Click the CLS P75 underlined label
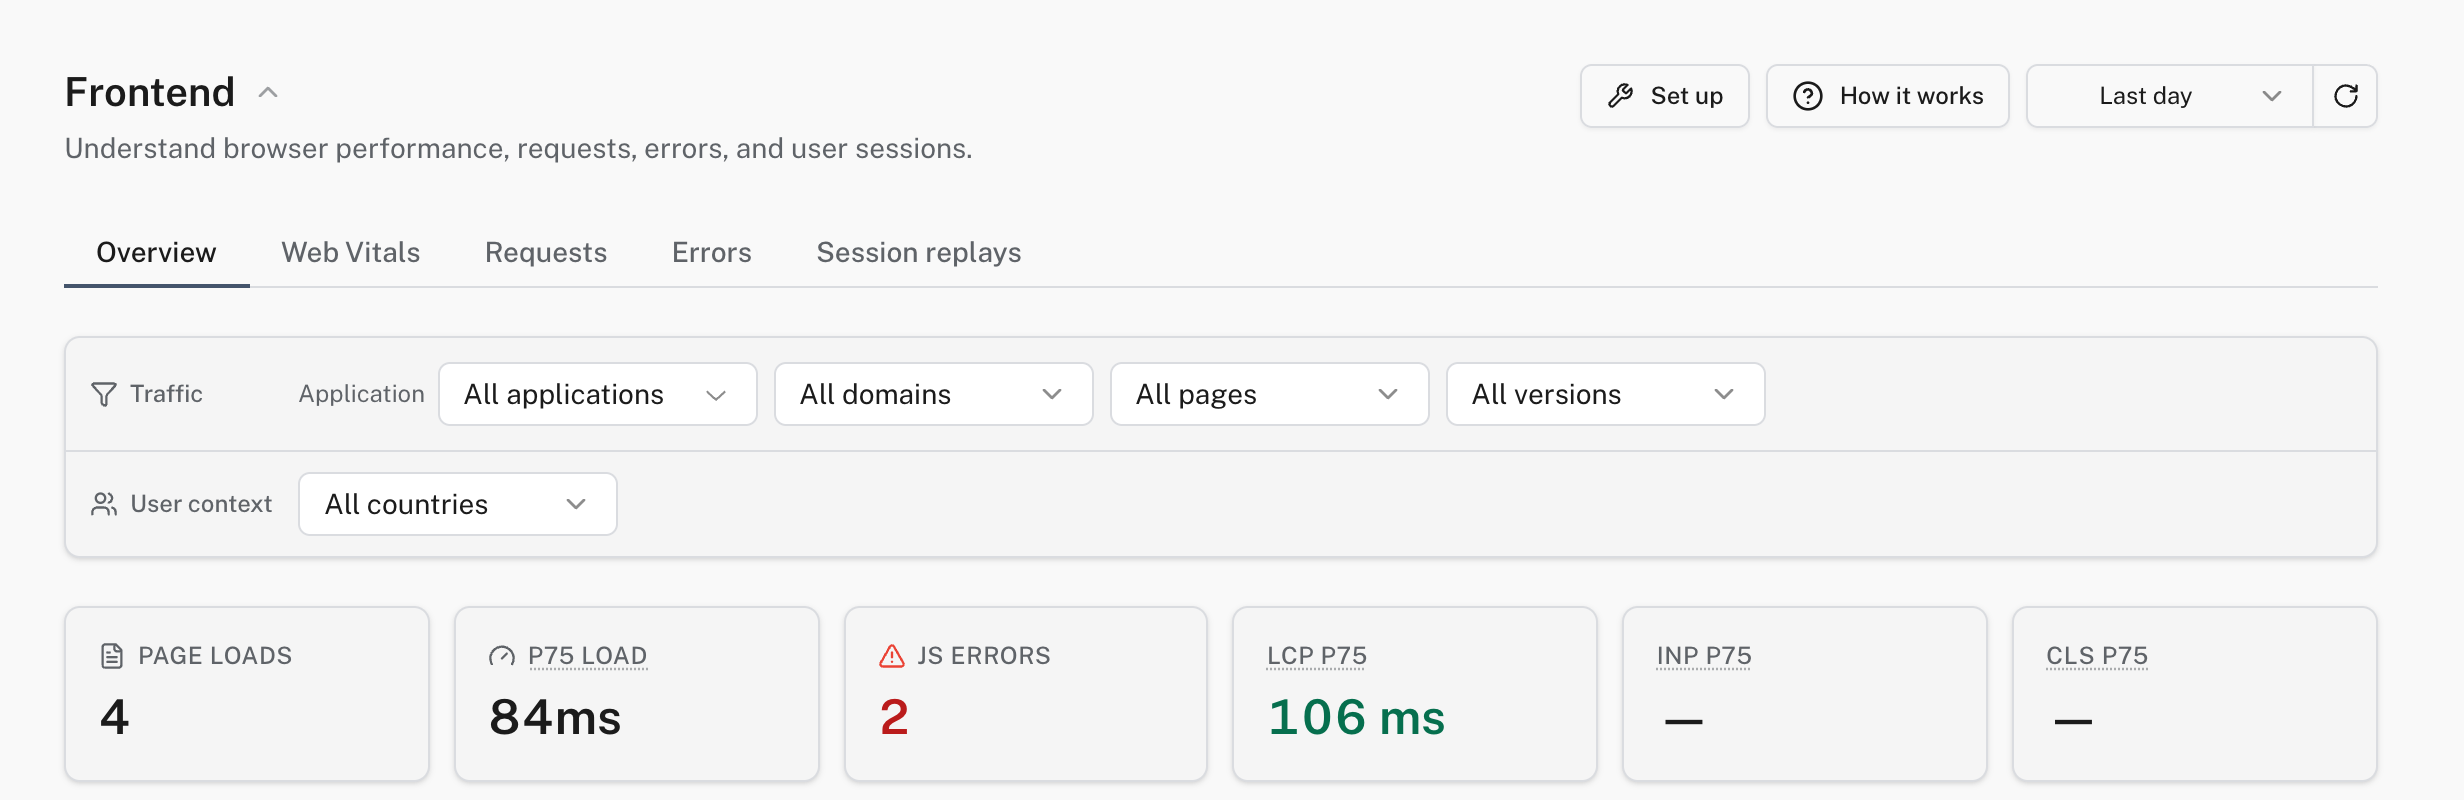 [2097, 656]
